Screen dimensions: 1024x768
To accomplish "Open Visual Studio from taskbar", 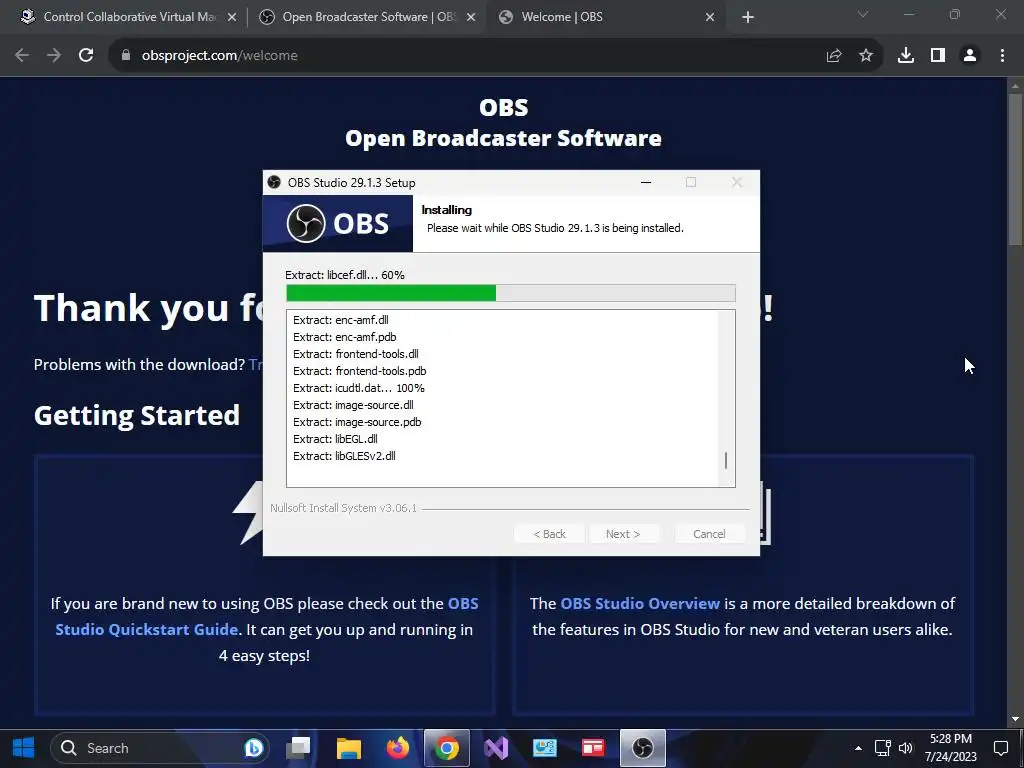I will [496, 748].
